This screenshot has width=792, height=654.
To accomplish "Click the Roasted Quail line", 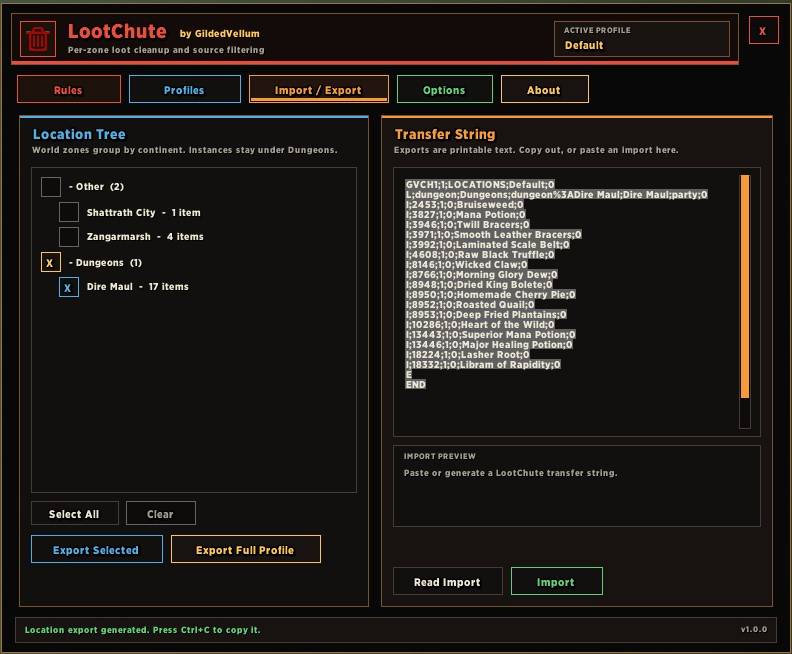I will click(x=470, y=305).
